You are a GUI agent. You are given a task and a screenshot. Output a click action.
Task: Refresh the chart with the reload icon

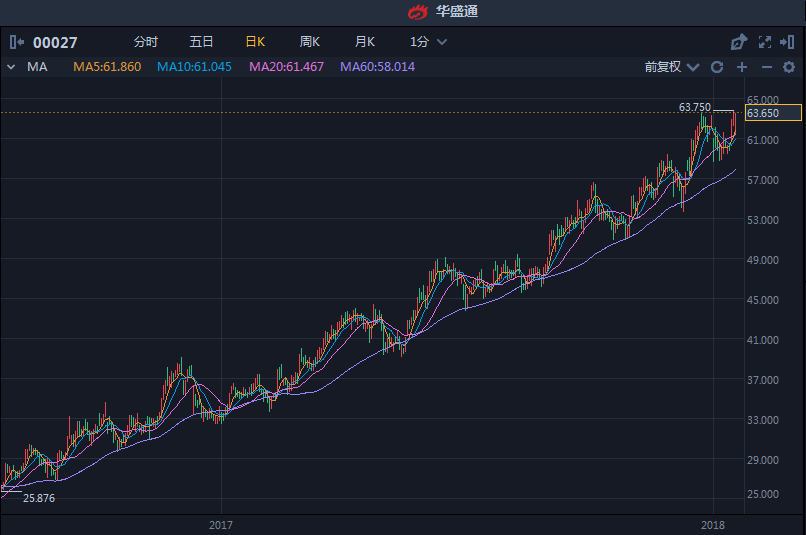pyautogui.click(x=716, y=67)
